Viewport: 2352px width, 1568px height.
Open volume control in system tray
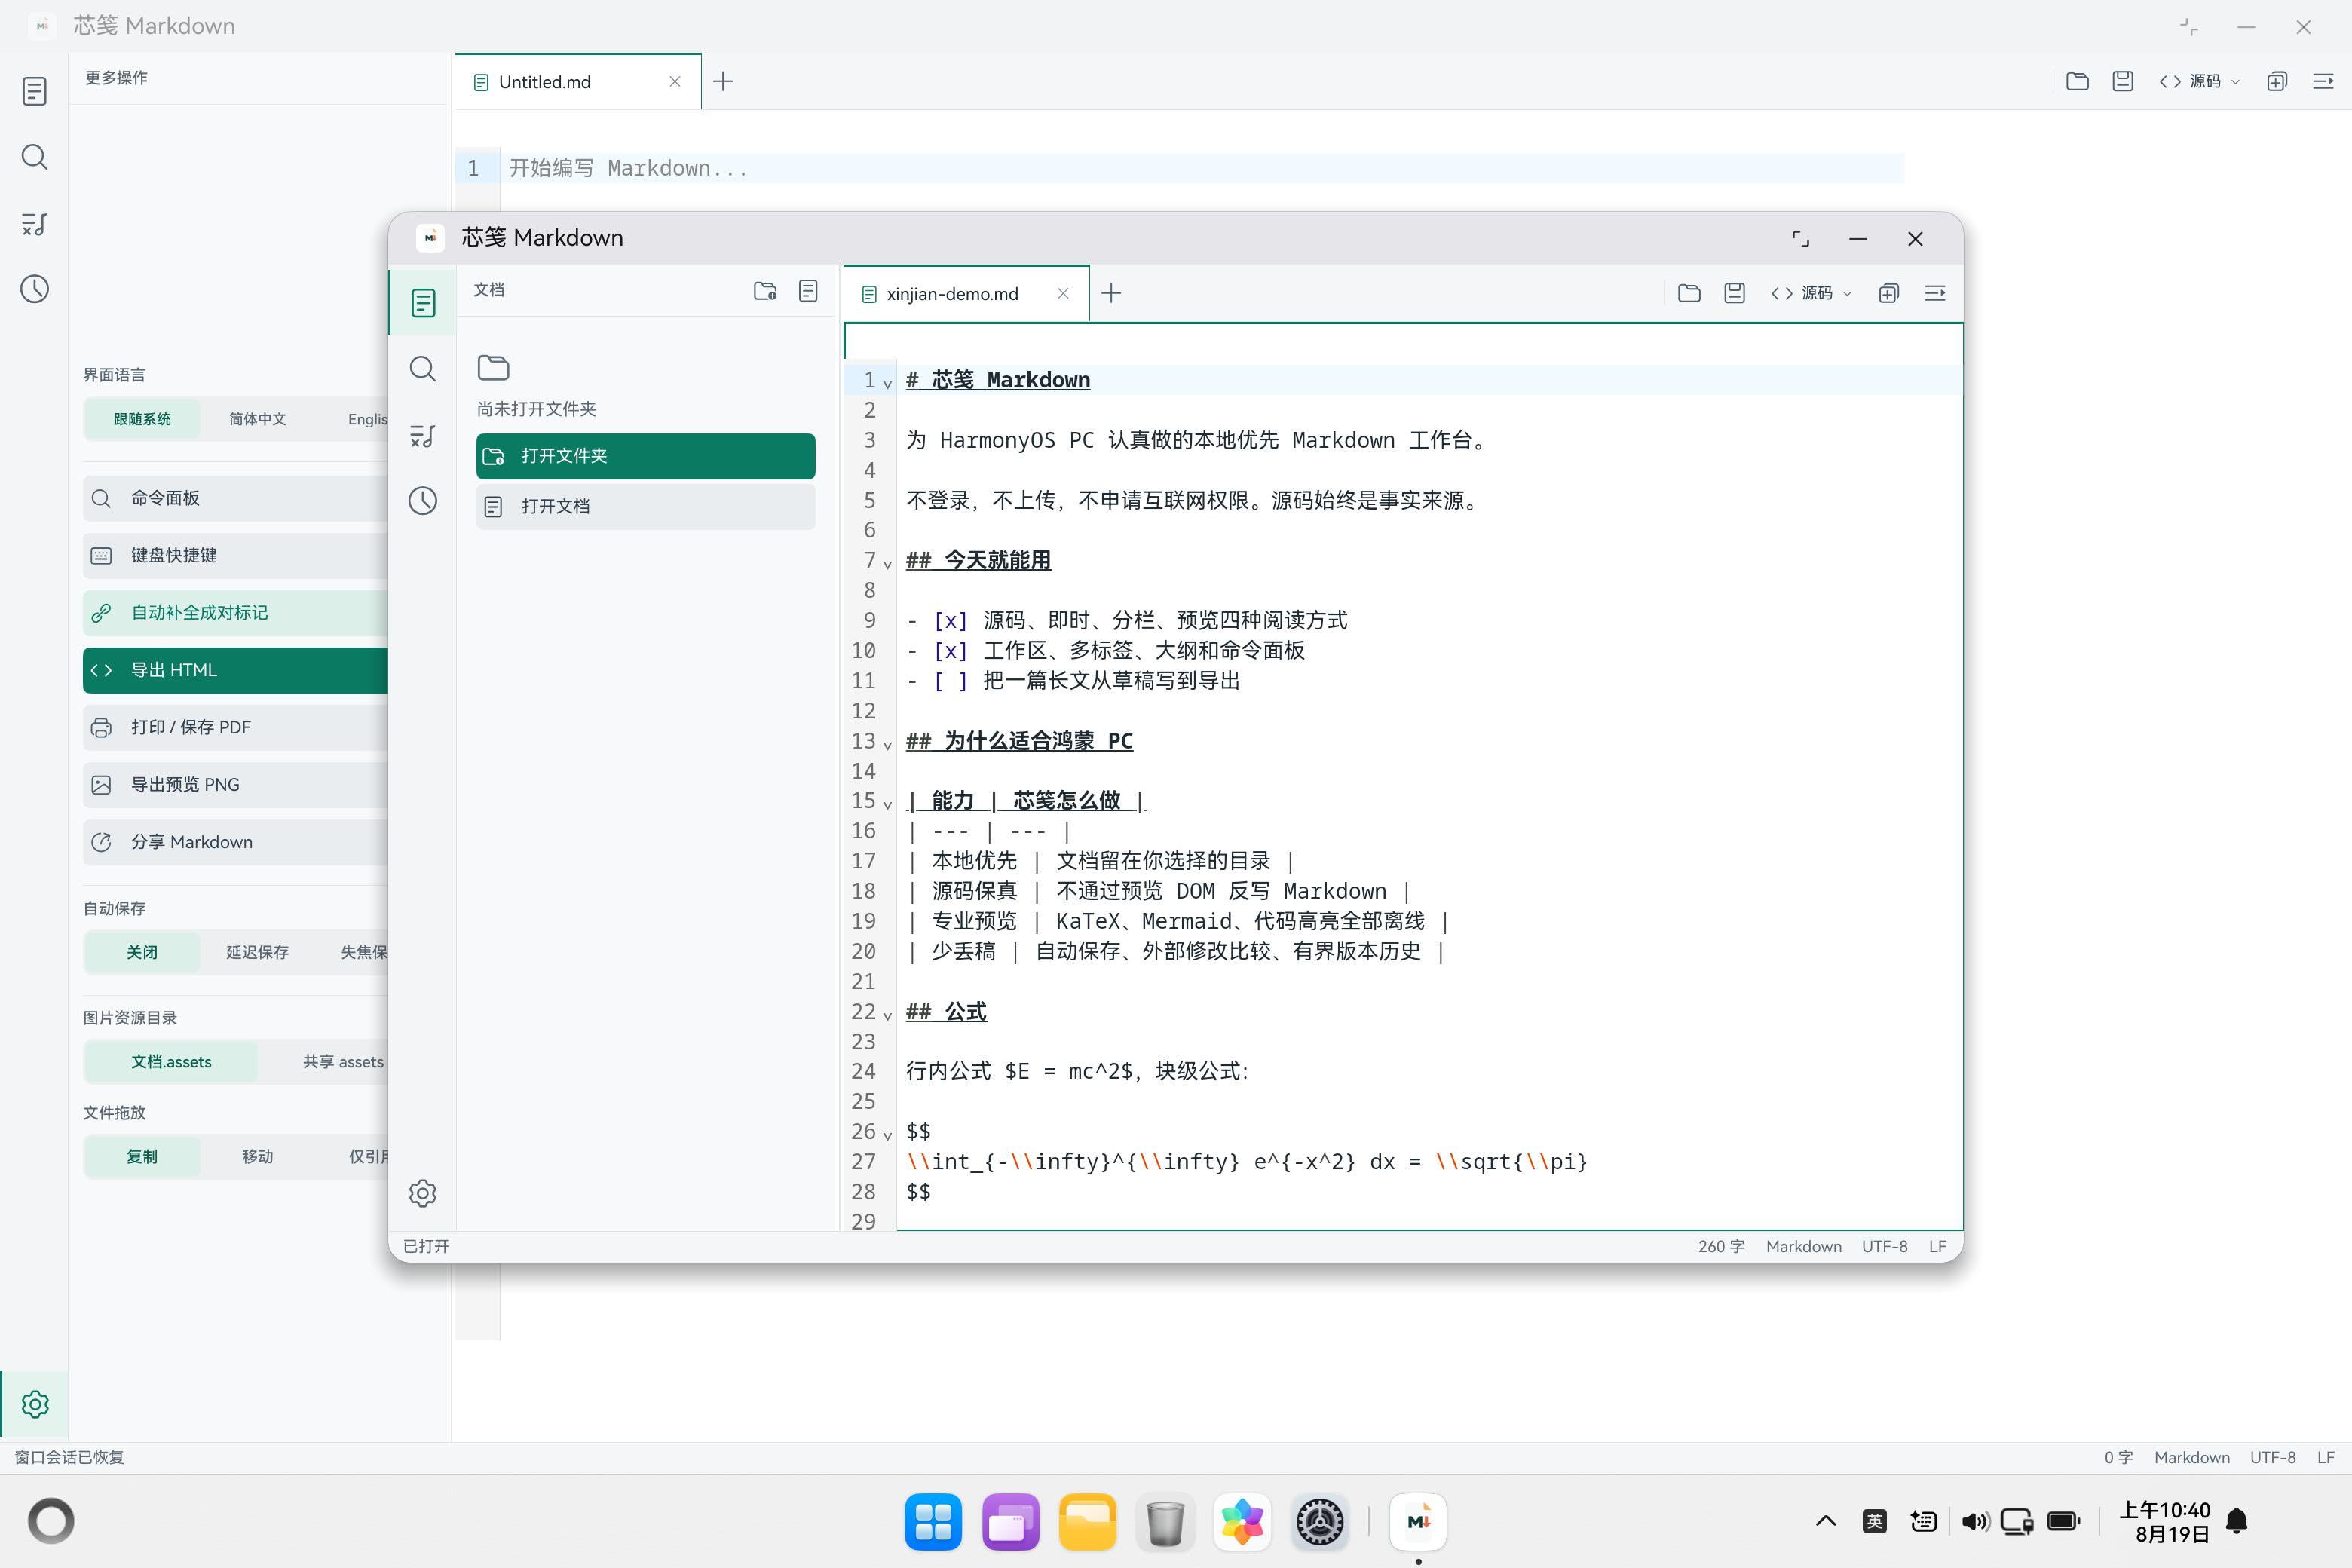tap(1974, 1521)
